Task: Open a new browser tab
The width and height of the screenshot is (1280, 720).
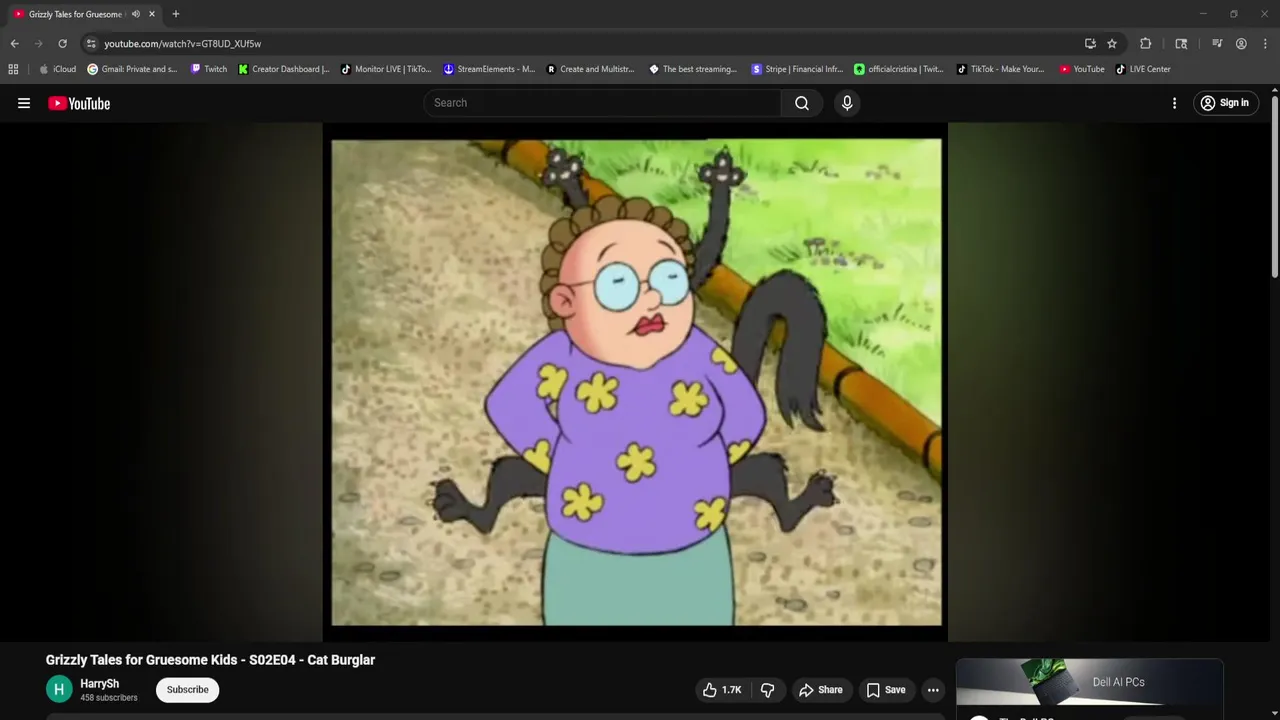Action: point(176,14)
